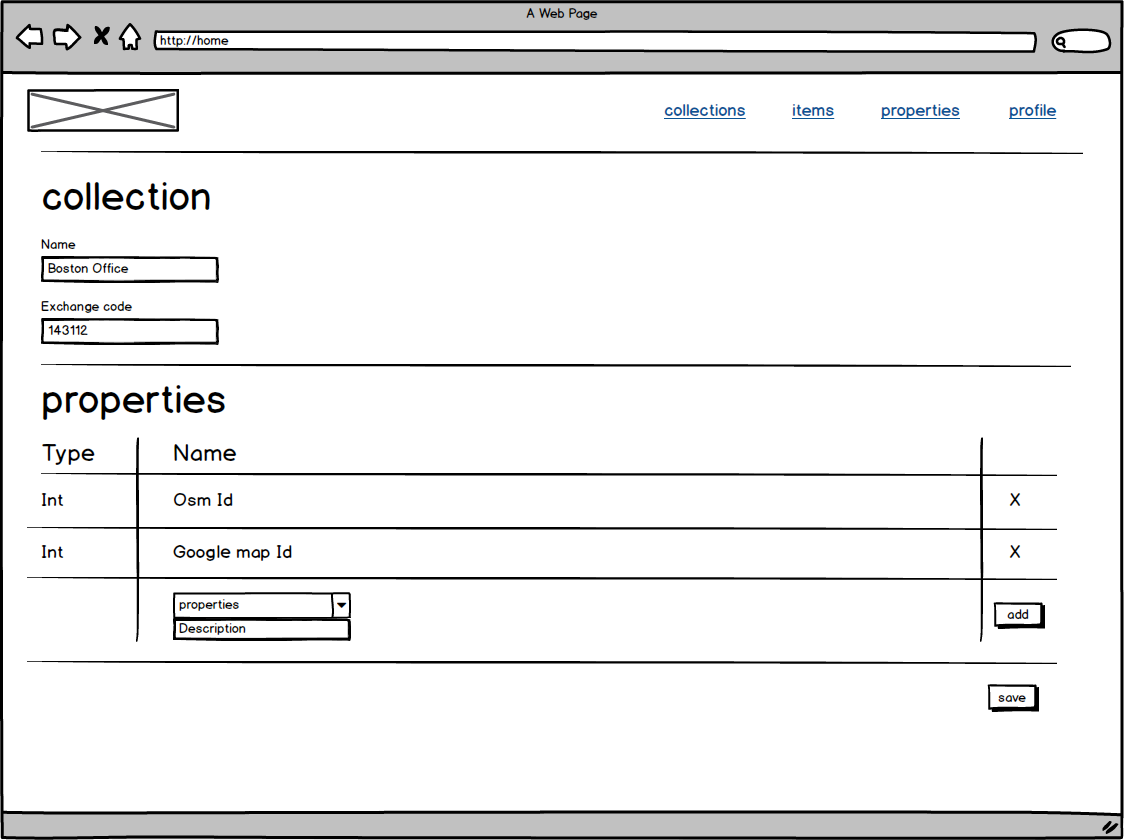Click the Exchange code label
The image size is (1124, 840).
pyautogui.click(x=86, y=306)
